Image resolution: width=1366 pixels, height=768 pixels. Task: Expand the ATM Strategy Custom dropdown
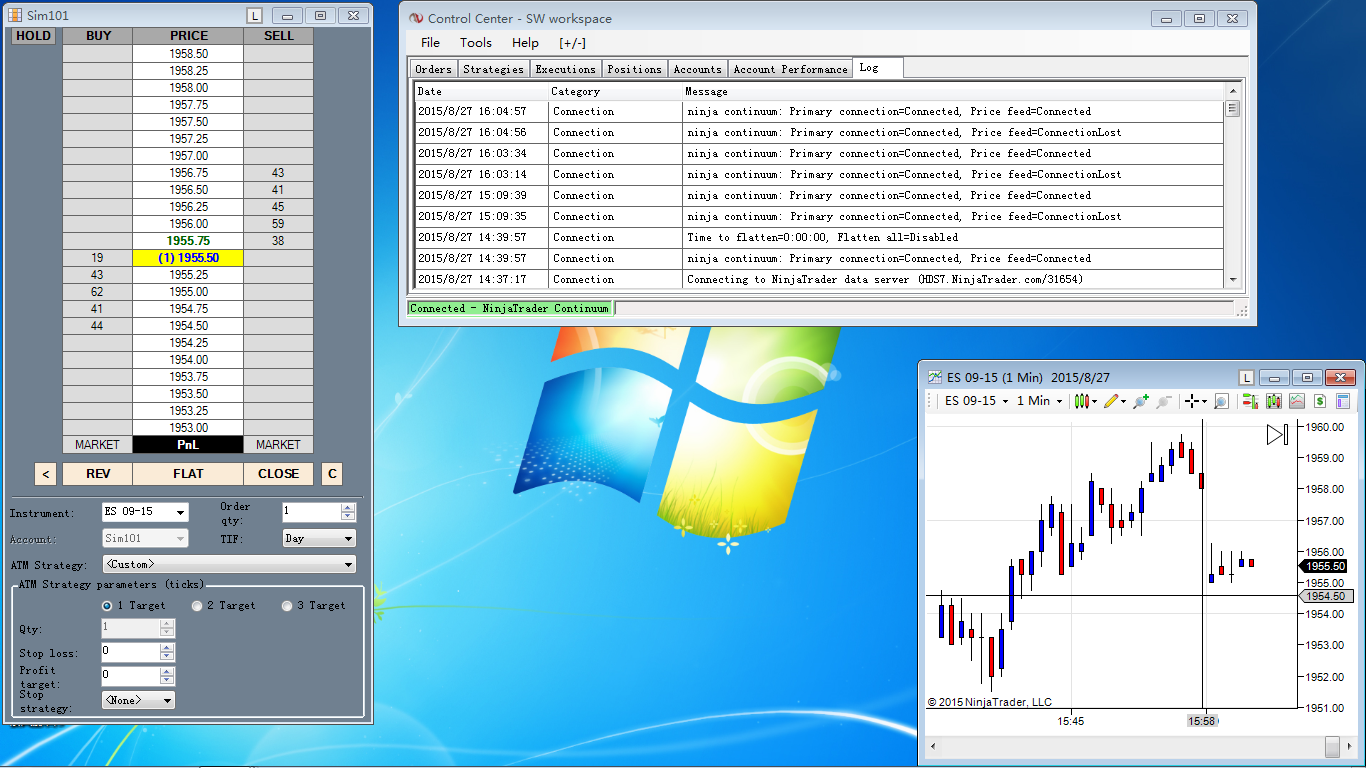pyautogui.click(x=229, y=565)
